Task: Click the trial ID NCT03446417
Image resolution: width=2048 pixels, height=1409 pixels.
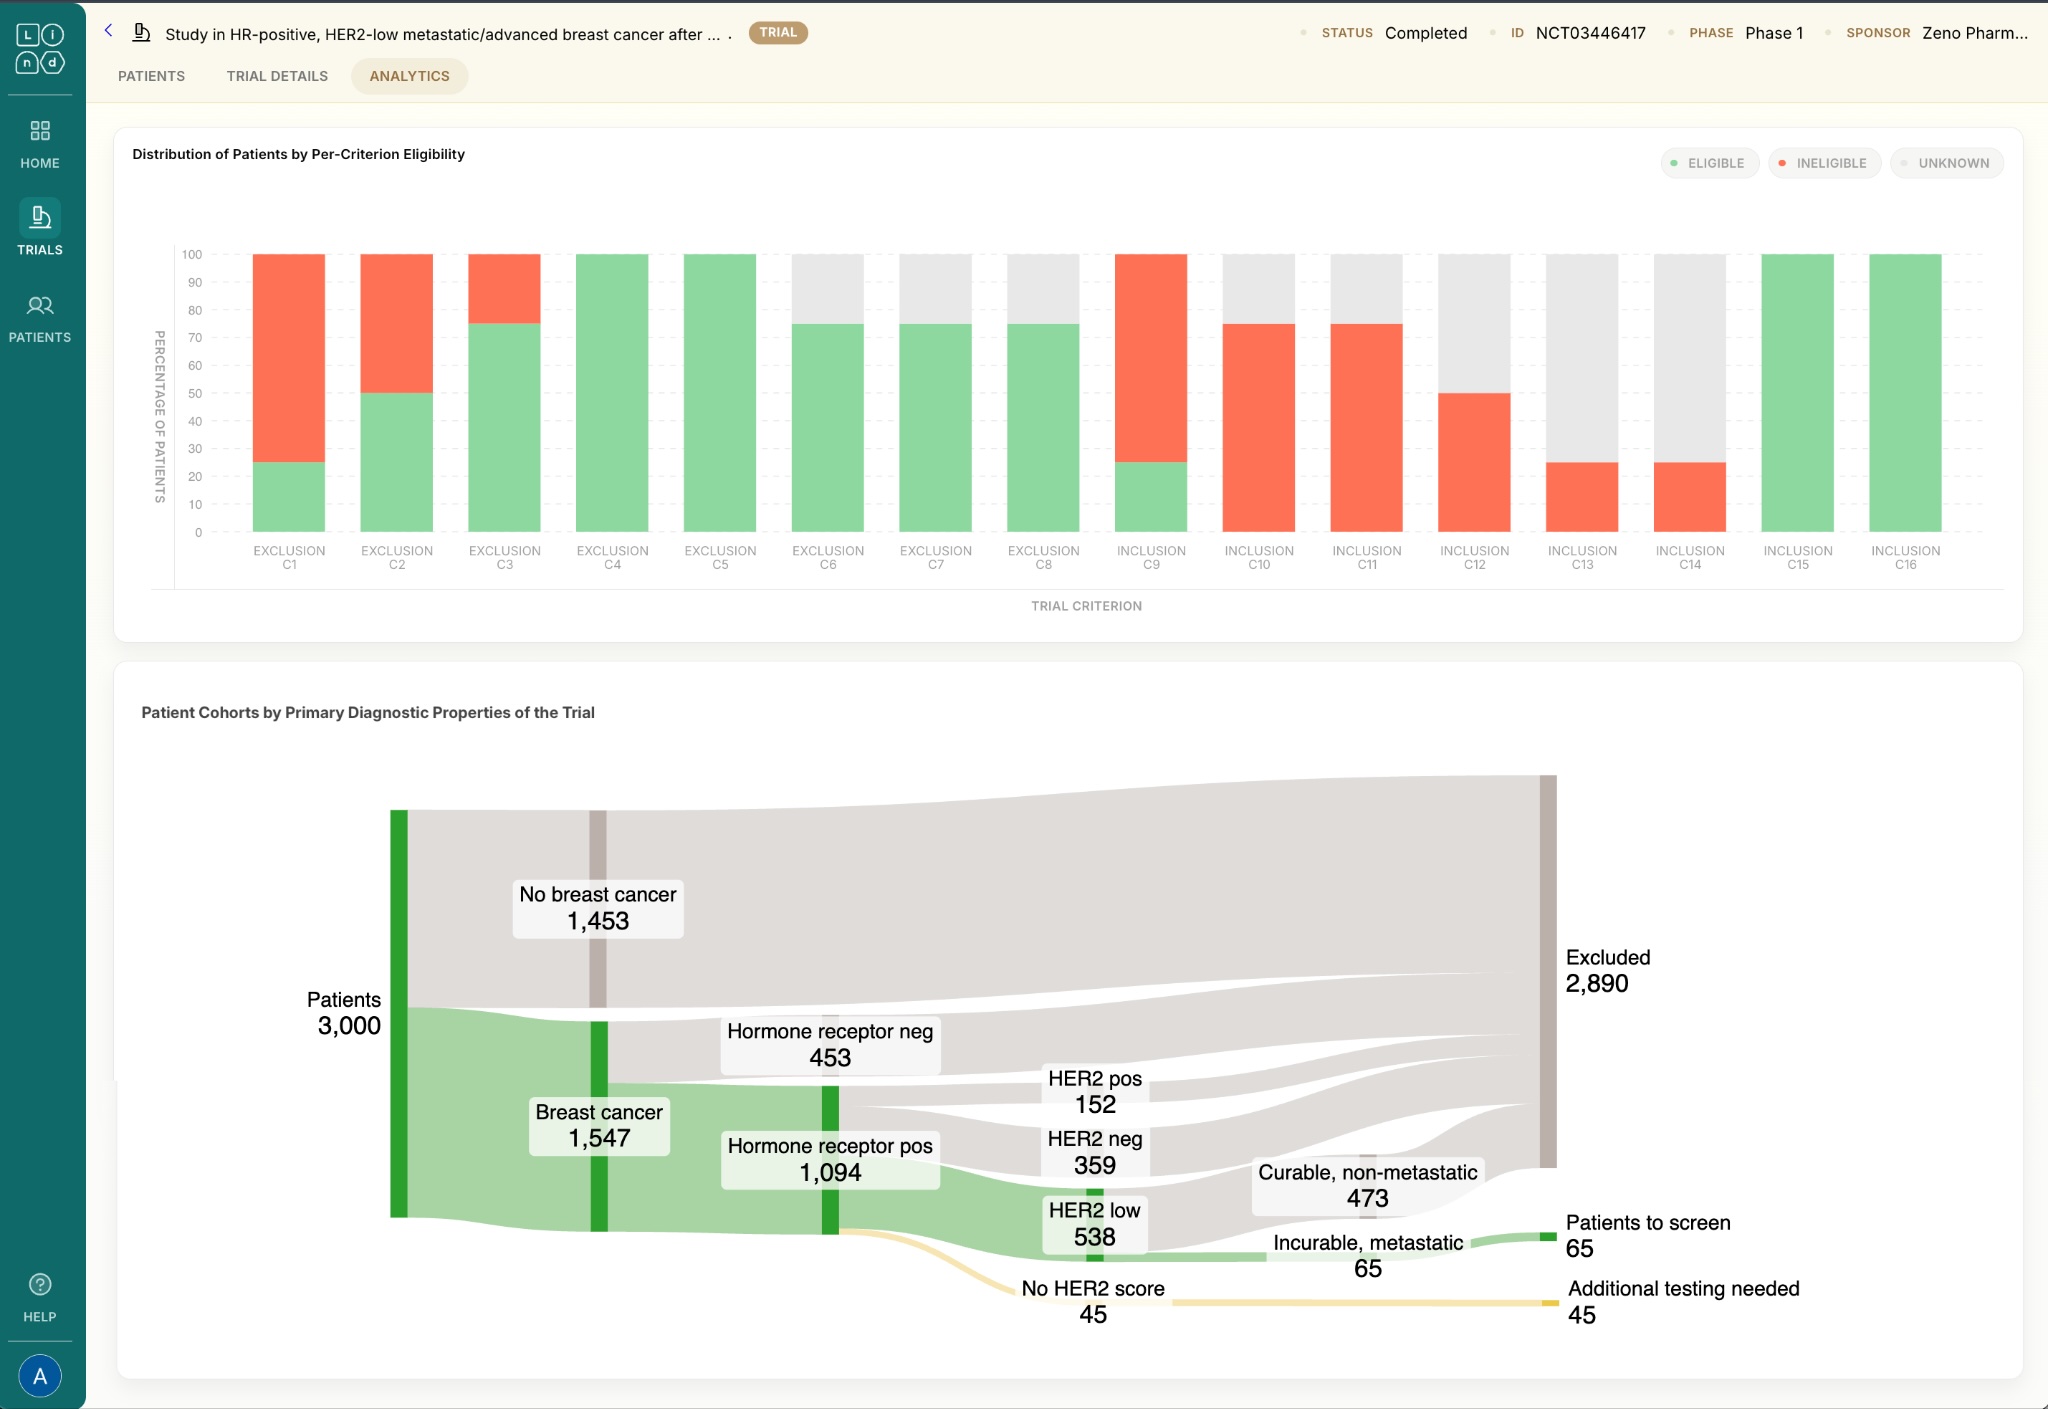Action: tap(1589, 32)
